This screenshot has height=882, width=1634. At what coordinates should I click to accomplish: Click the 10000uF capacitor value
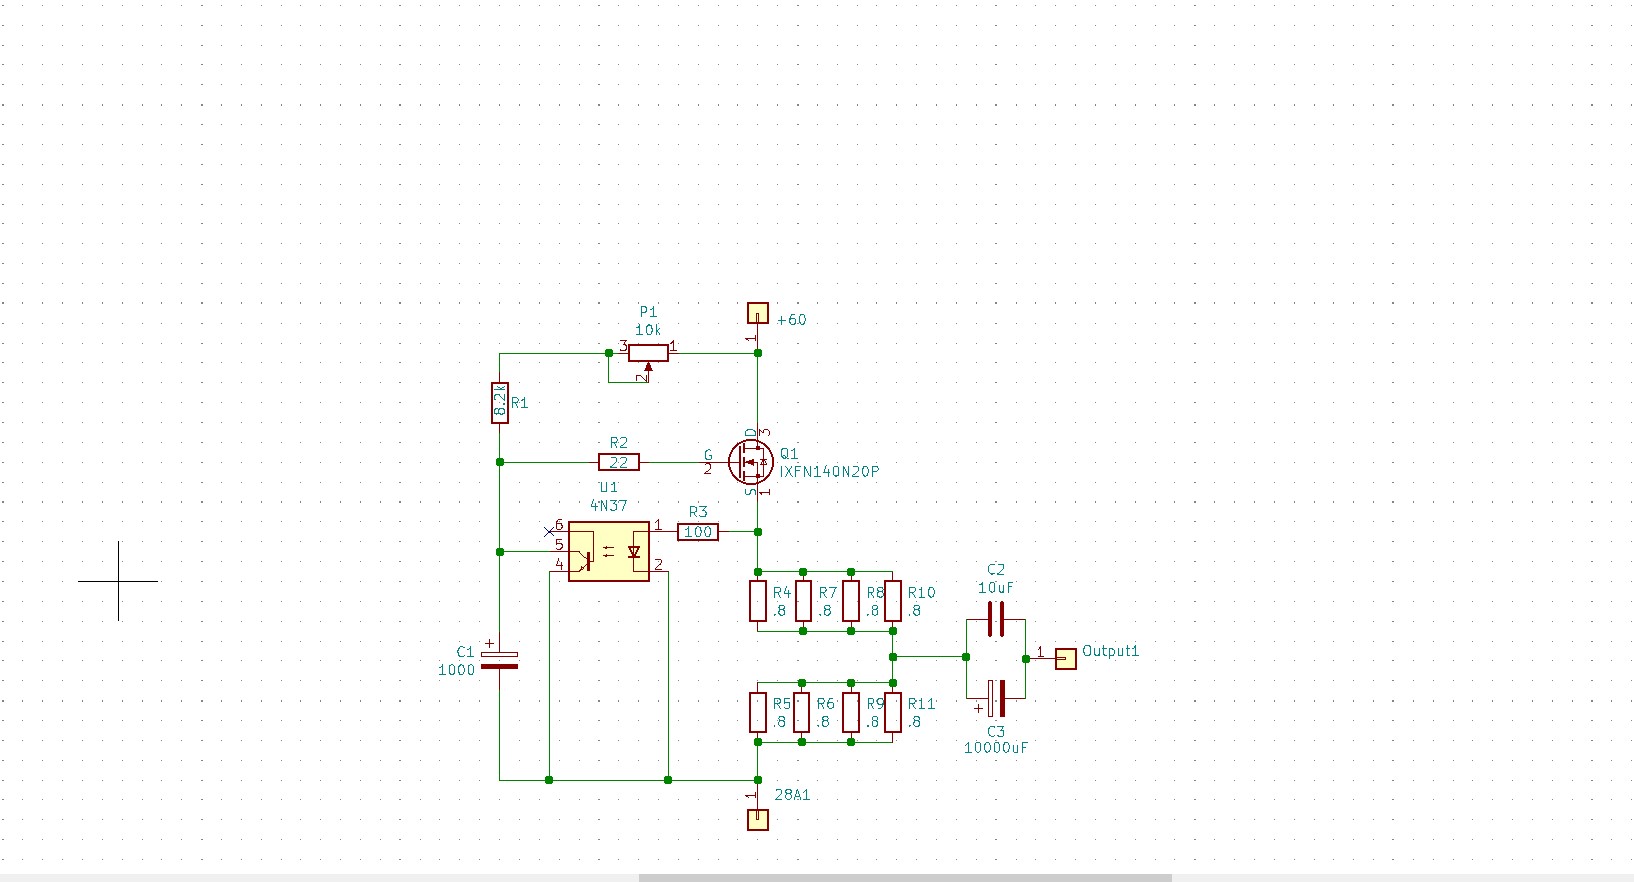(x=996, y=748)
